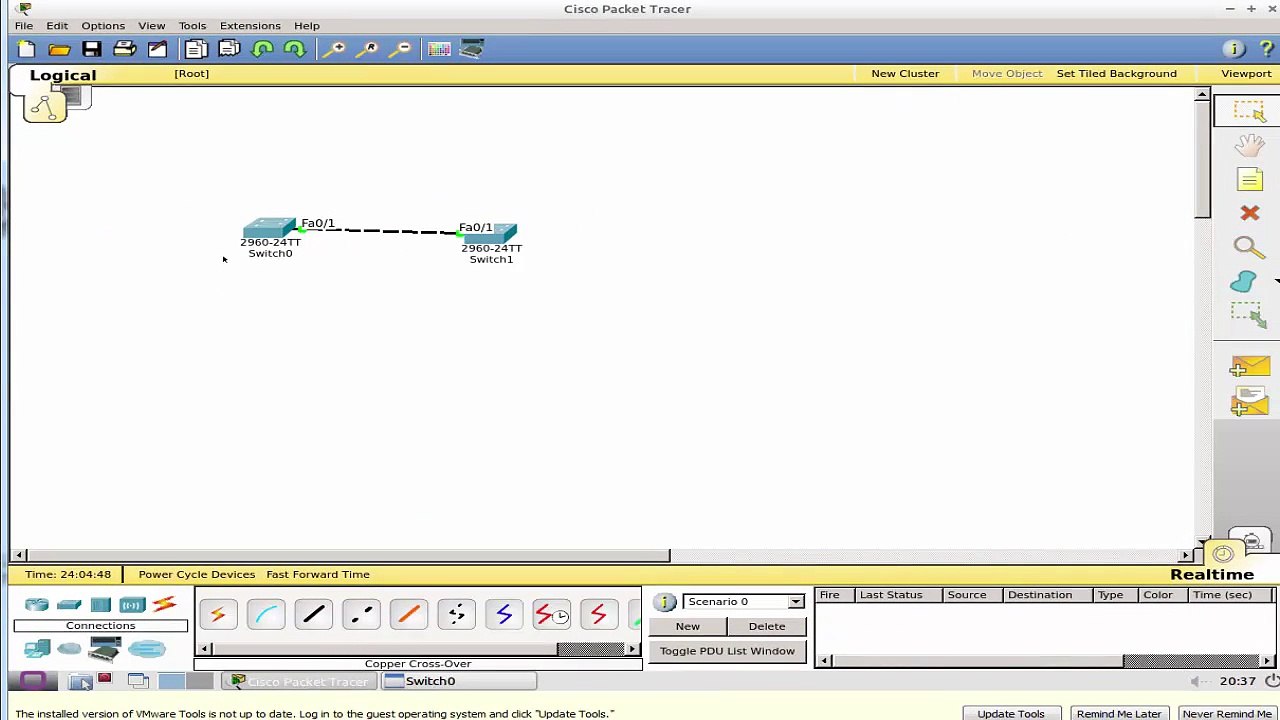Open the Edit menu
The image size is (1280, 720).
point(57,26)
